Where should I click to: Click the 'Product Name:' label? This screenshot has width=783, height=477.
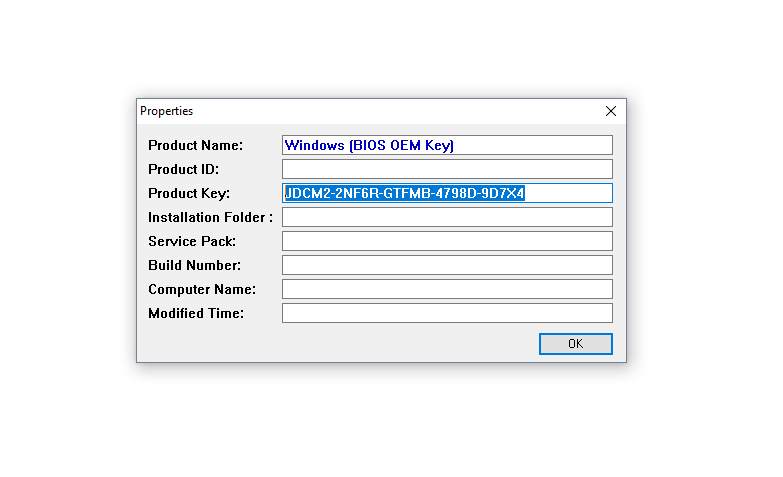(195, 145)
